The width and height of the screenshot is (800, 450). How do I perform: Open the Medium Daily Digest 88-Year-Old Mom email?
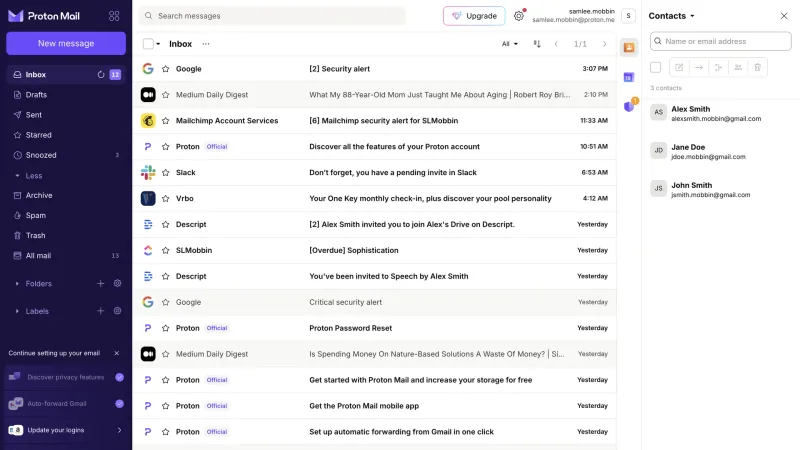tap(374, 95)
